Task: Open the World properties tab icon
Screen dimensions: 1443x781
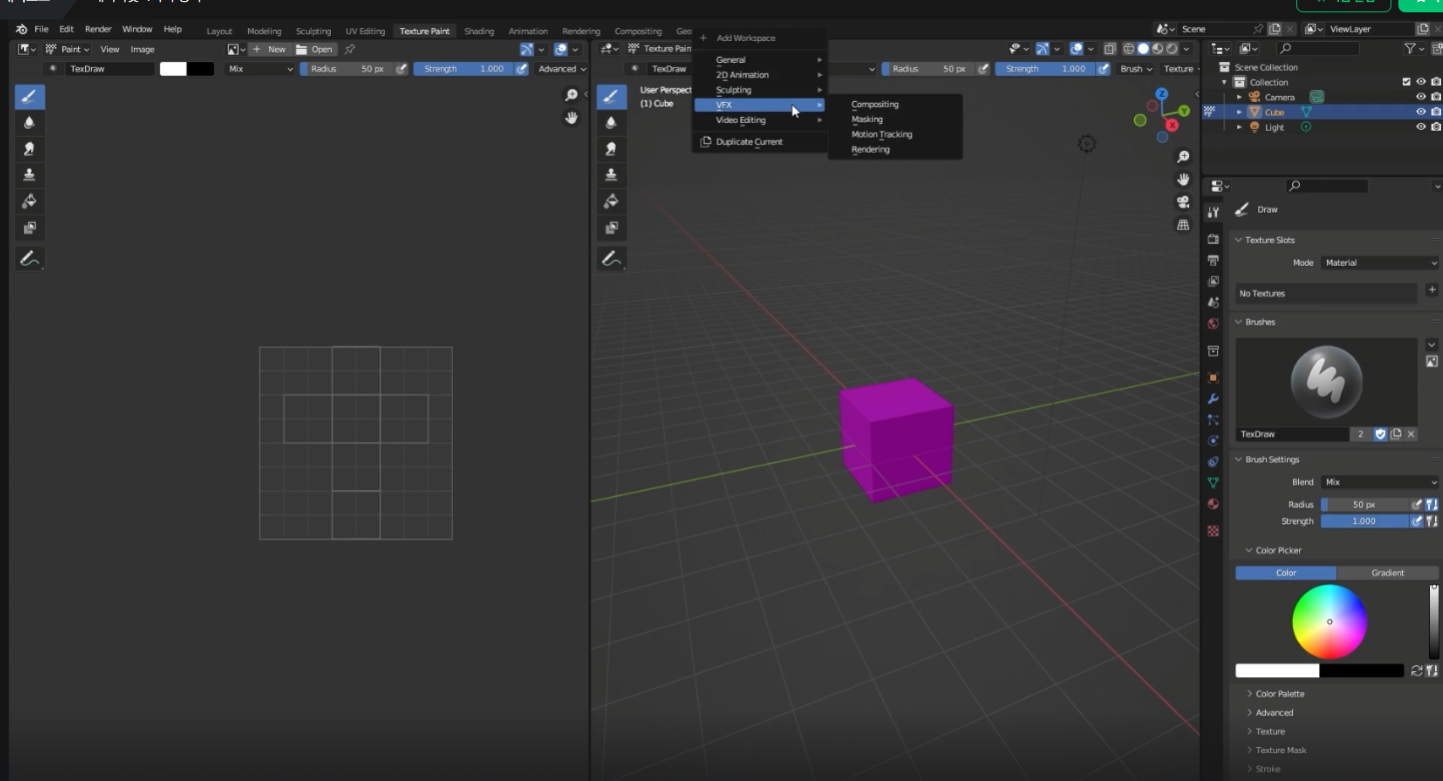Action: (1213, 323)
